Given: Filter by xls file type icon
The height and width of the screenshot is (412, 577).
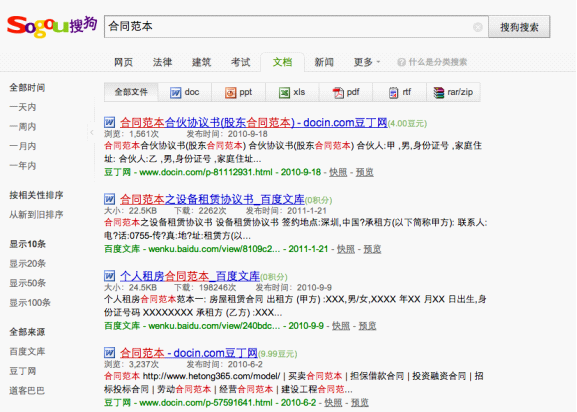Looking at the screenshot, I should pyautogui.click(x=284, y=92).
